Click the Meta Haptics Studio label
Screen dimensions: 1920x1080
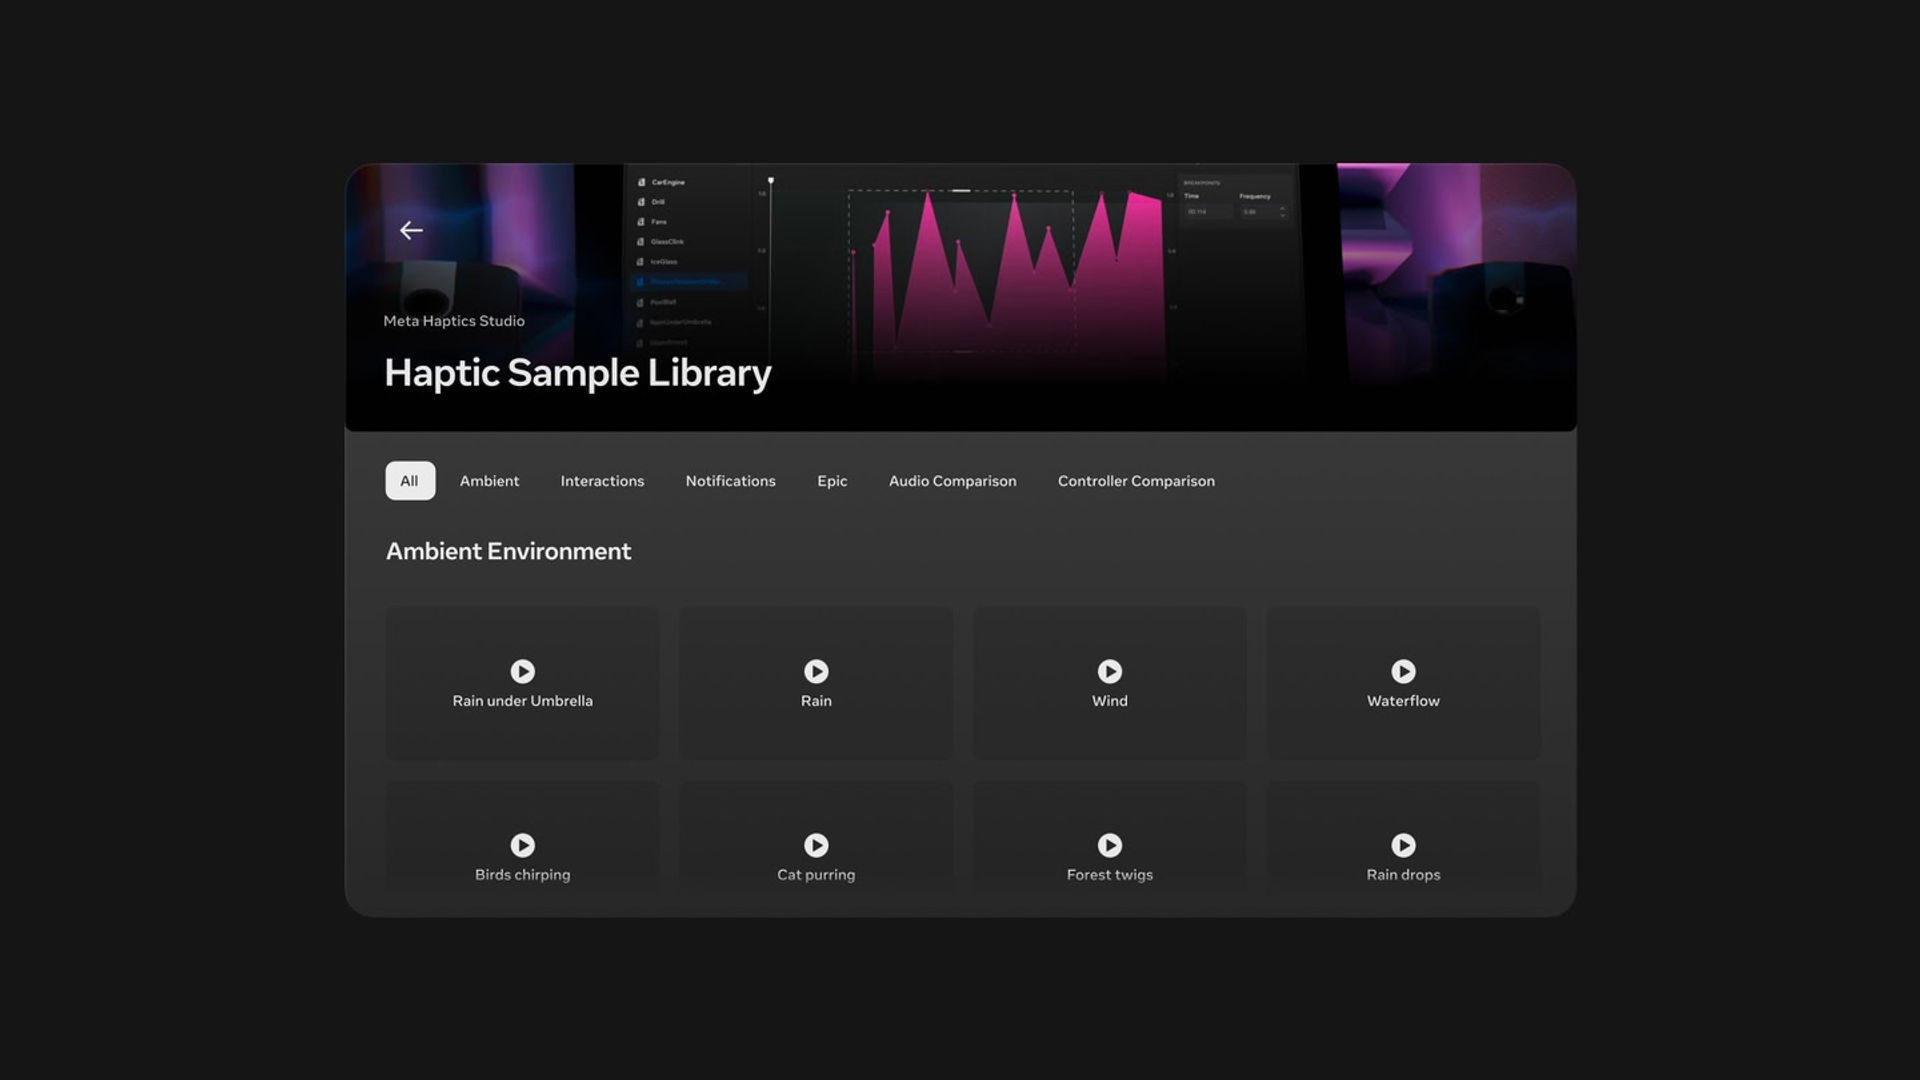point(454,321)
